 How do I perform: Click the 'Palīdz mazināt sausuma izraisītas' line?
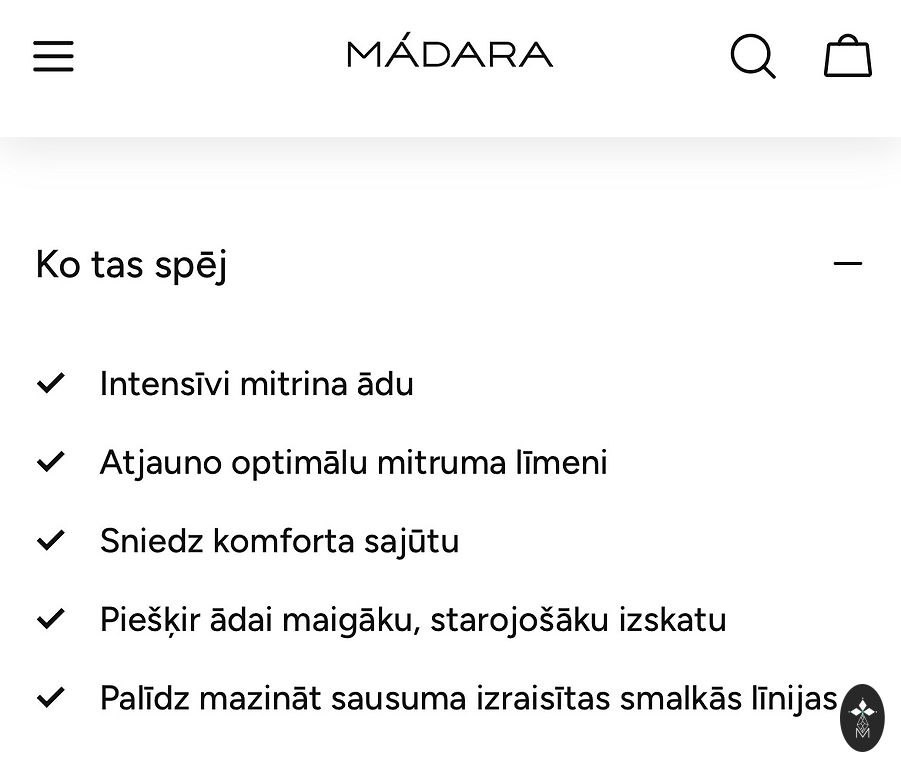[468, 698]
